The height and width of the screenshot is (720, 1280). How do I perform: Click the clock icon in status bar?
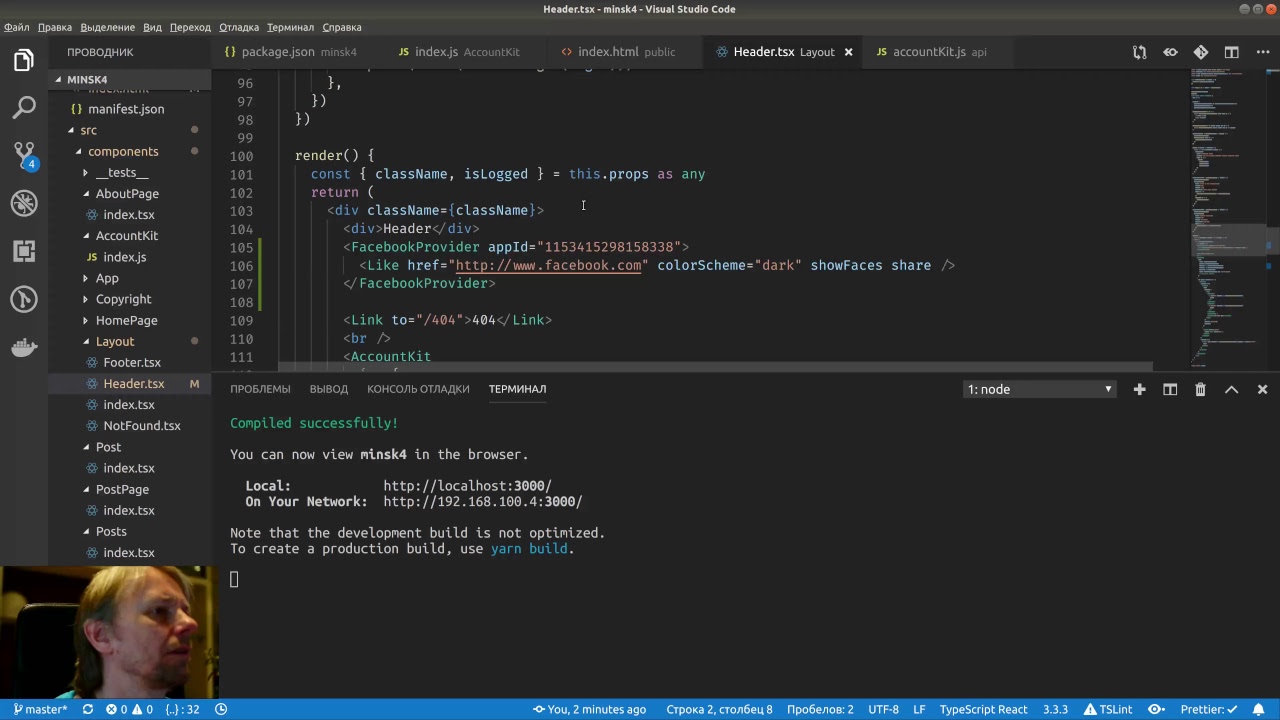221,709
